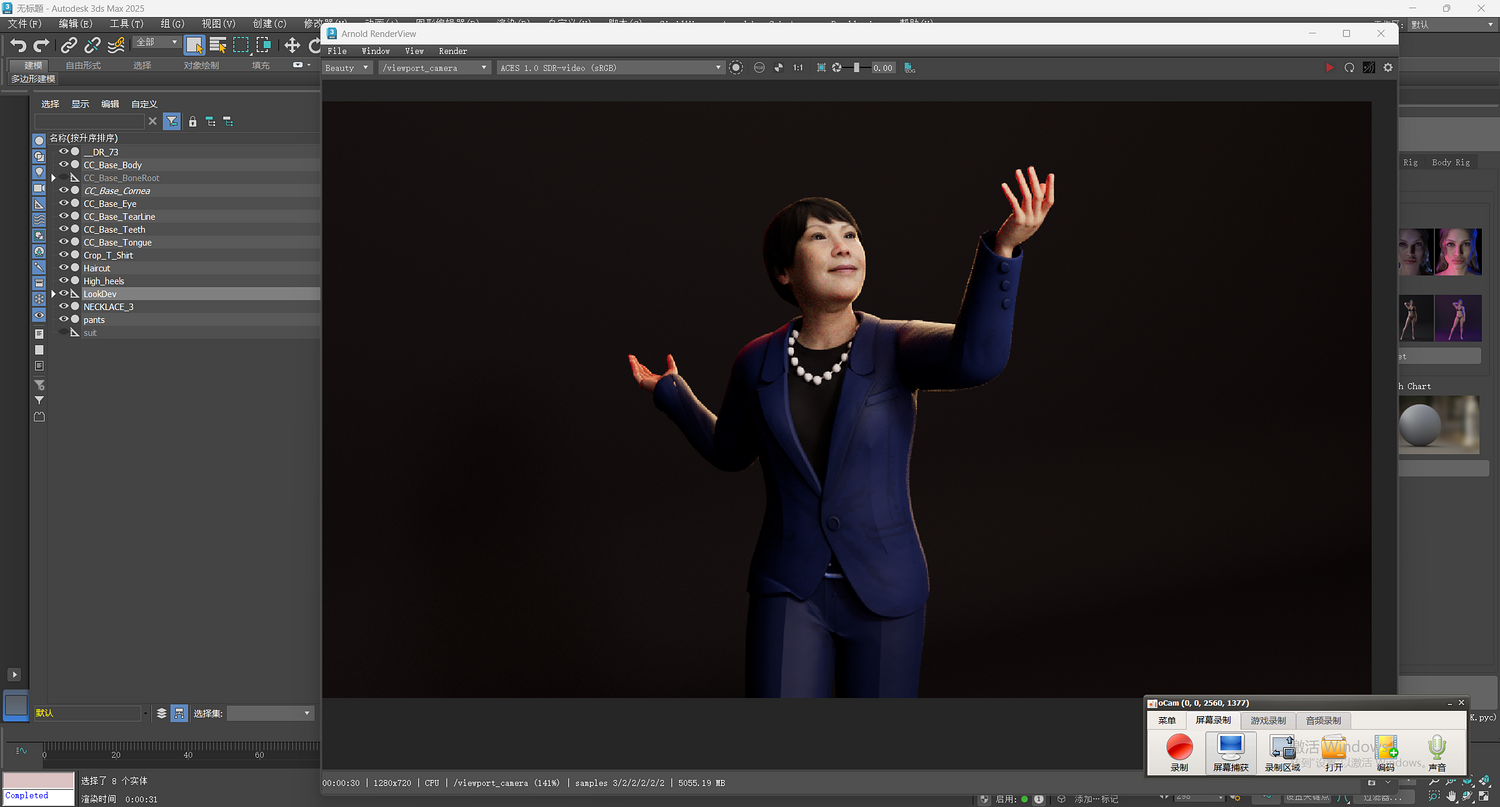Image resolution: width=1500 pixels, height=807 pixels.
Task: Open the 默认 layer dropdown arrow
Action: coord(146,713)
